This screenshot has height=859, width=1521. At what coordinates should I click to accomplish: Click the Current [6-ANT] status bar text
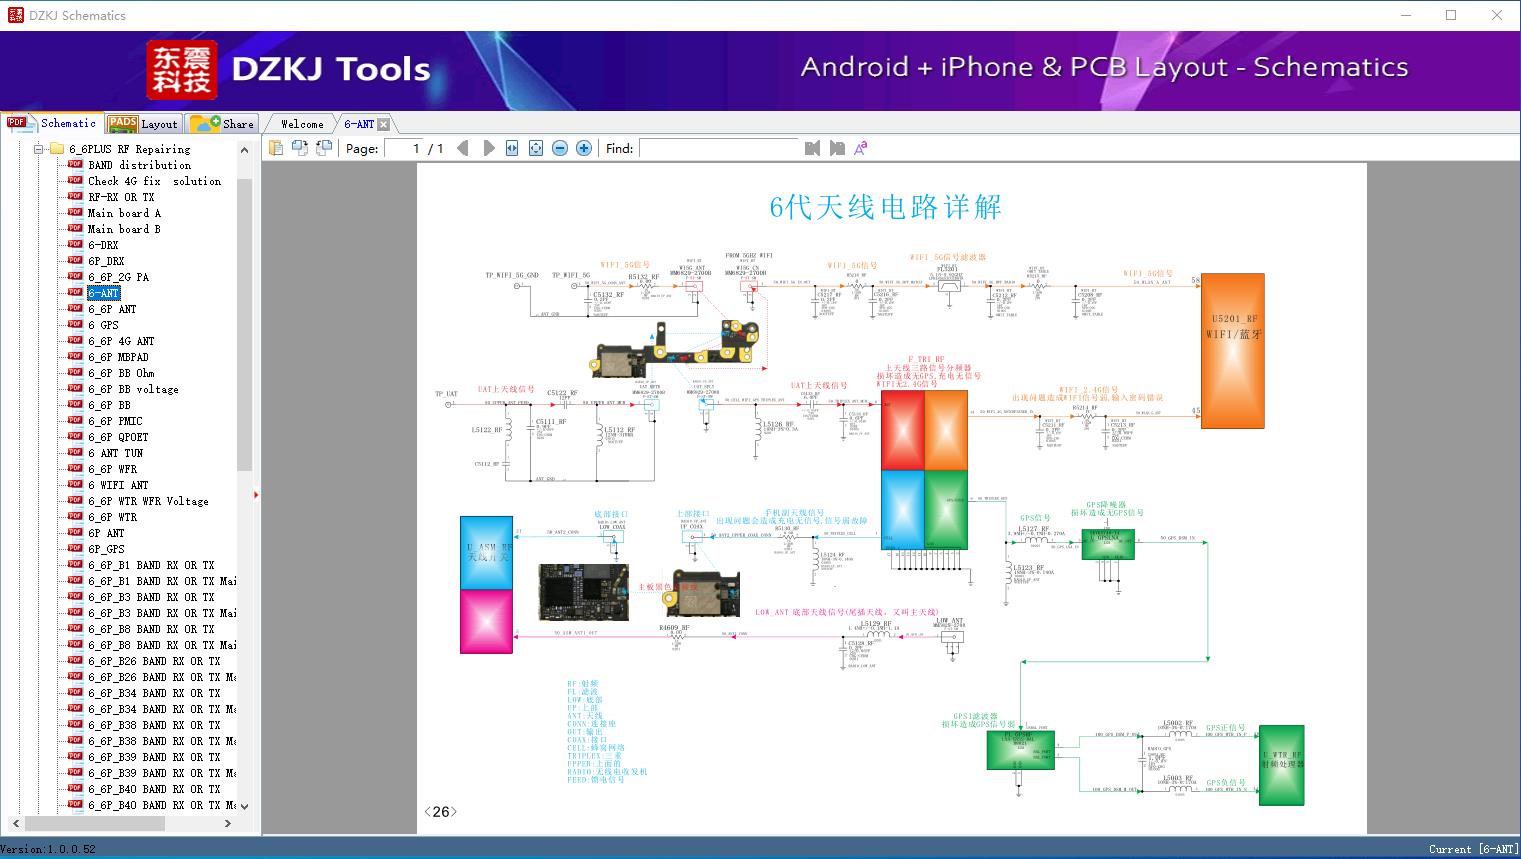(1473, 849)
